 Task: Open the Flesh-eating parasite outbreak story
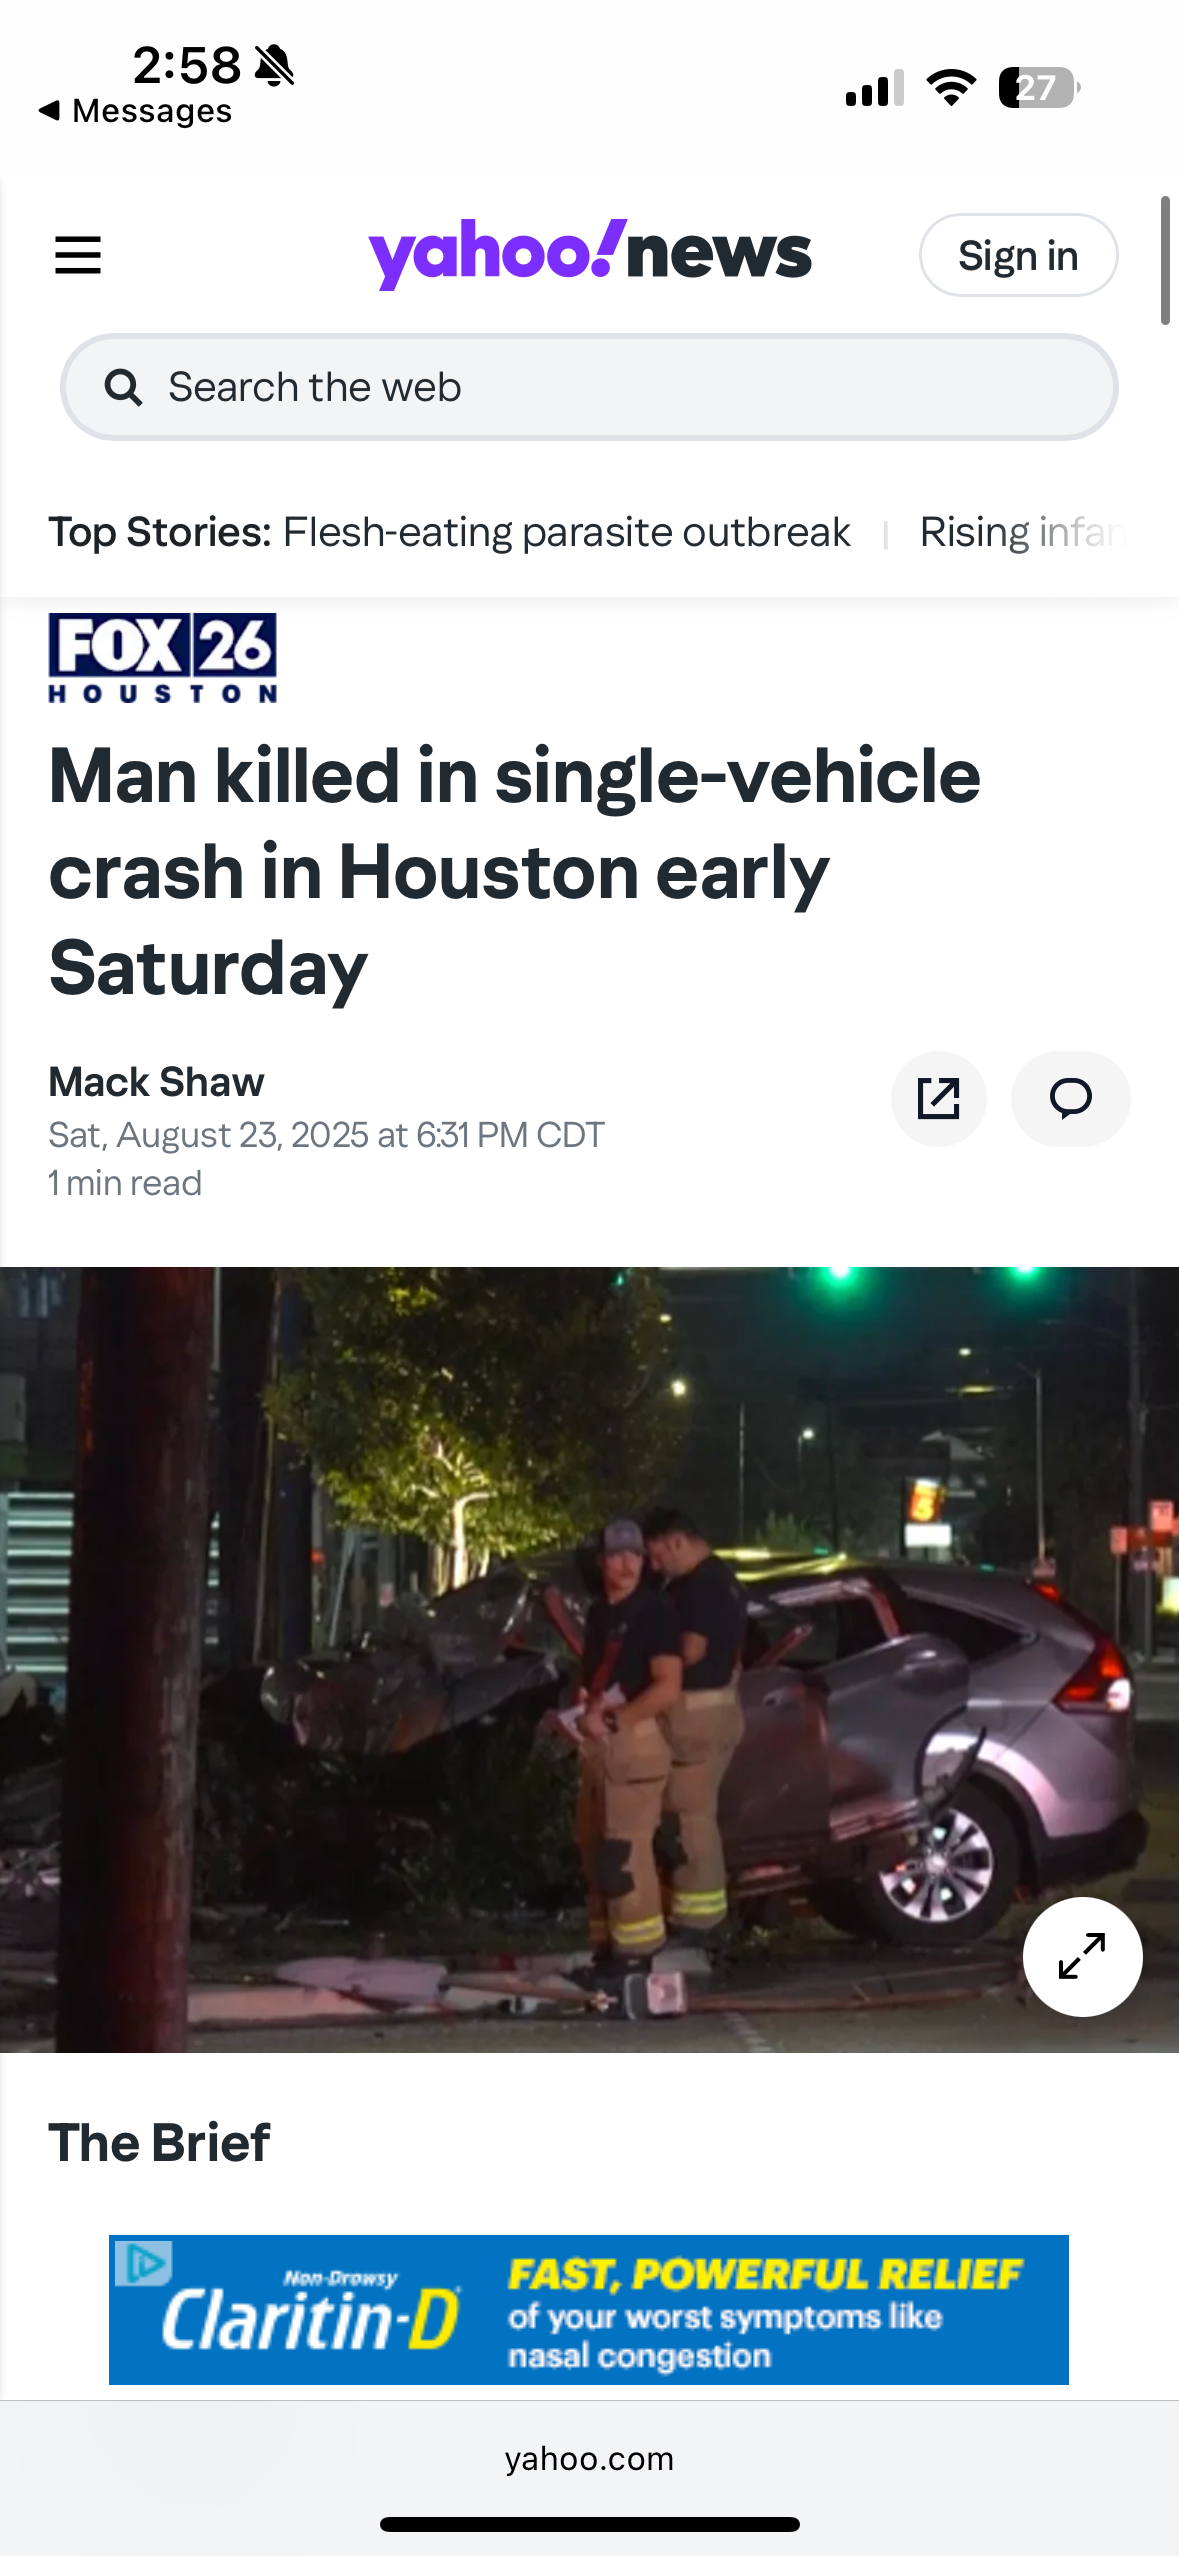click(566, 532)
